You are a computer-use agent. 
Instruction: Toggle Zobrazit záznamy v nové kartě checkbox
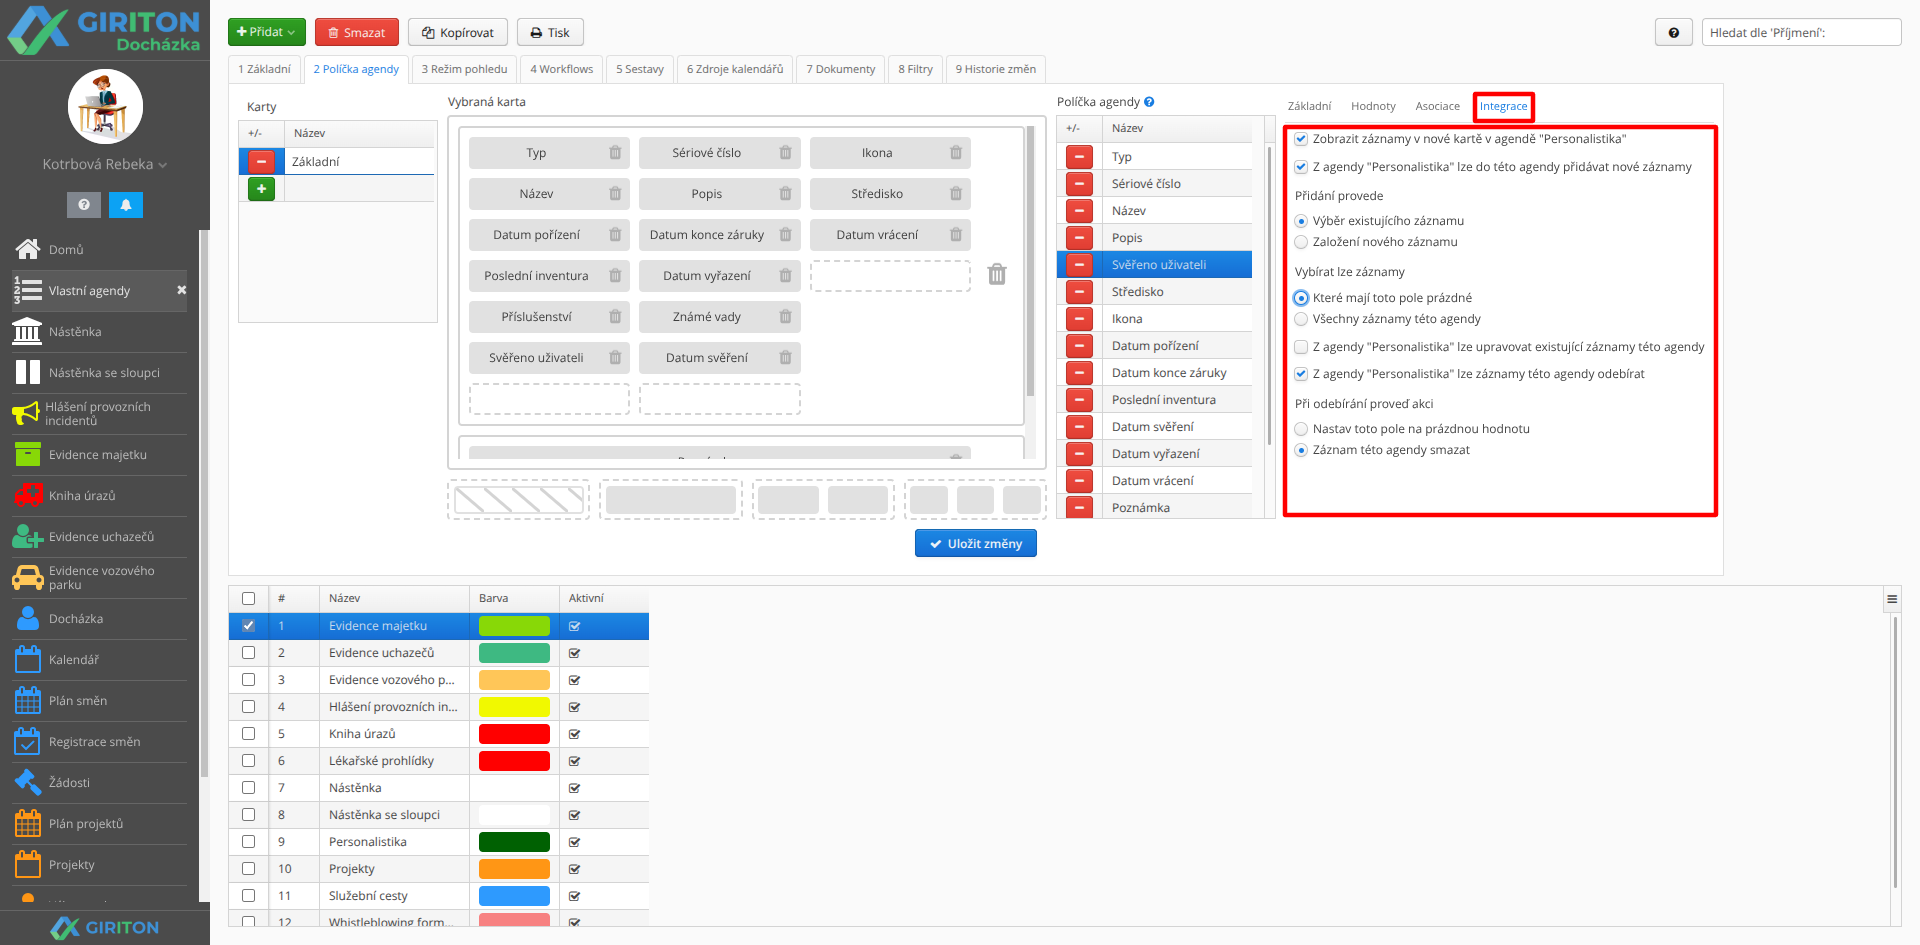(x=1301, y=139)
